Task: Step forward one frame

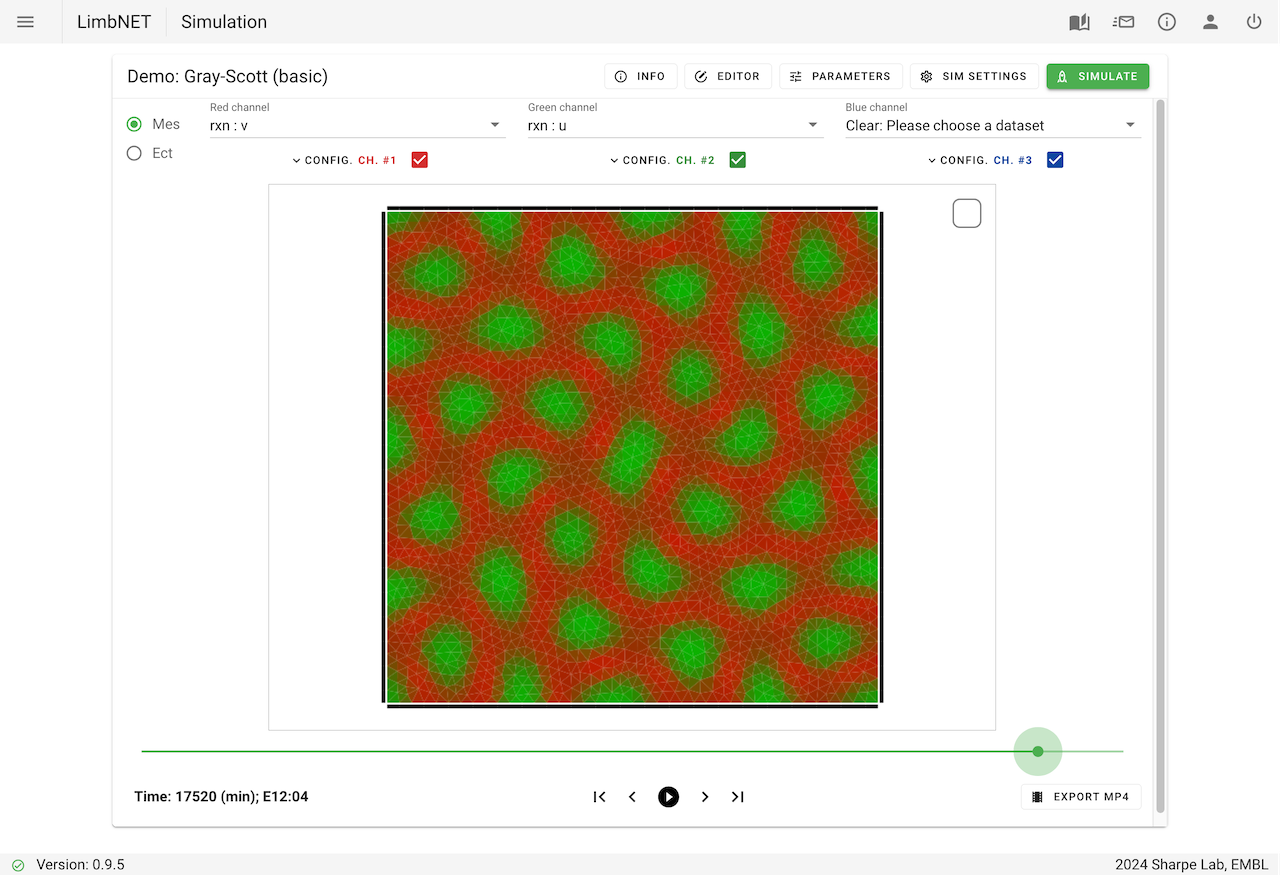Action: click(705, 797)
